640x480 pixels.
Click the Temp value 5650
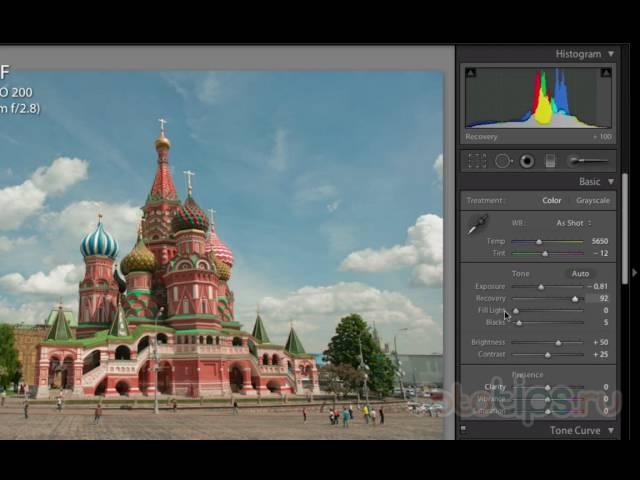click(x=600, y=241)
